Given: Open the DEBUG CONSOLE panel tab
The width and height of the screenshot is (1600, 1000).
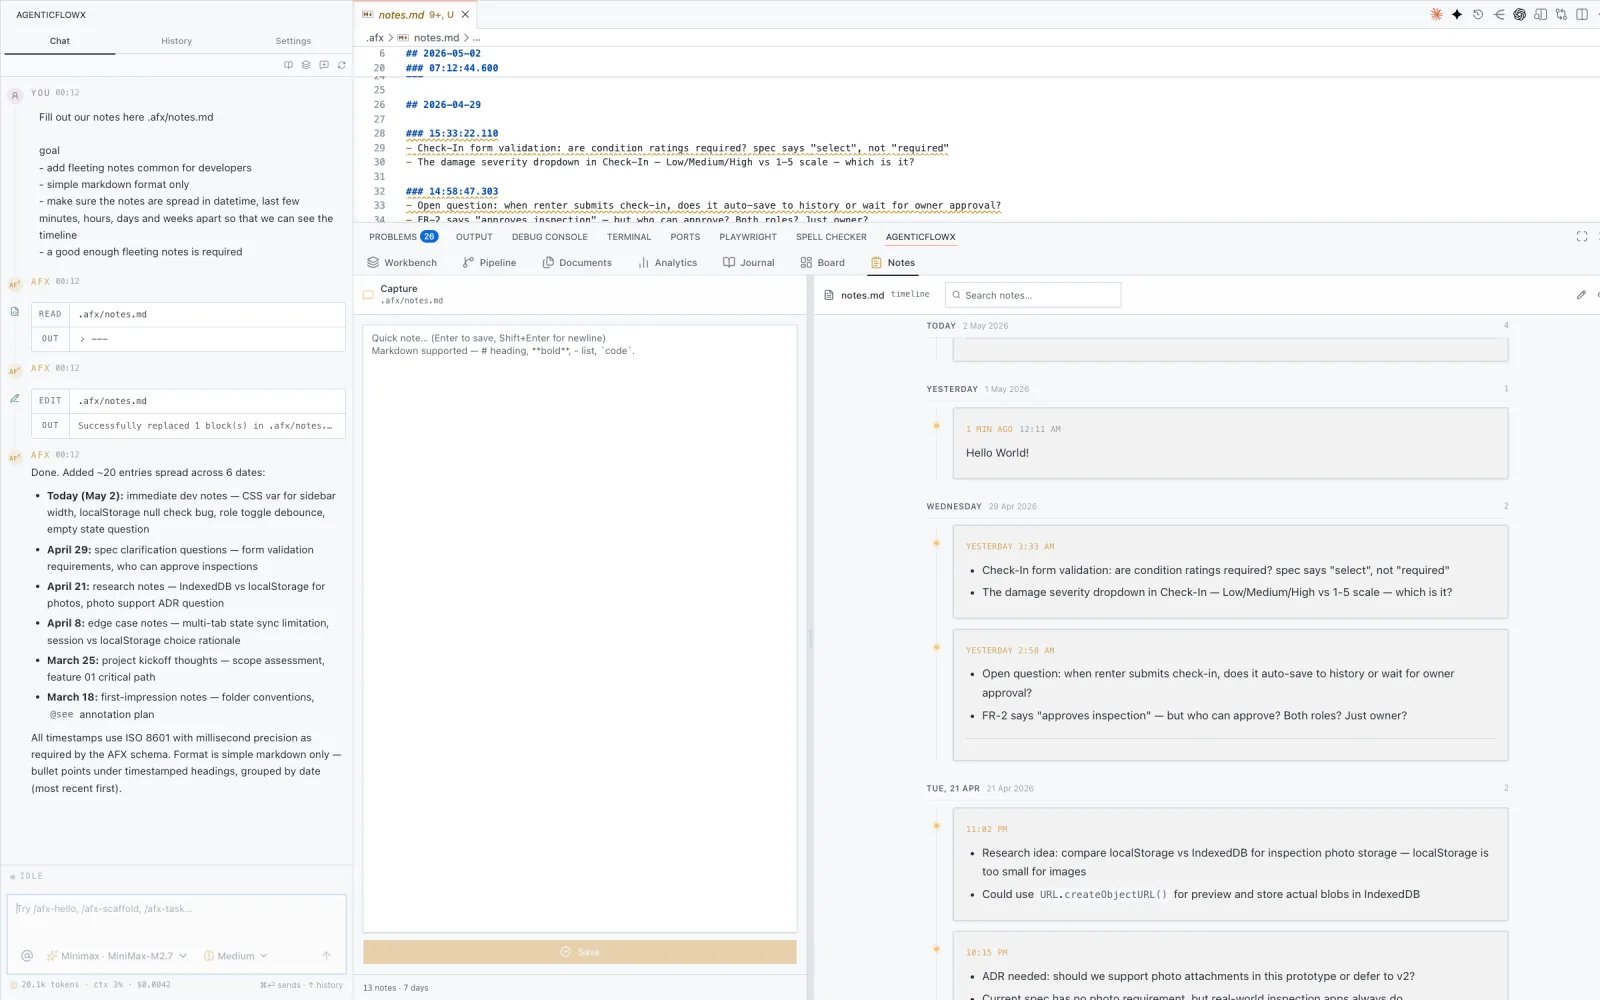Looking at the screenshot, I should pyautogui.click(x=550, y=237).
